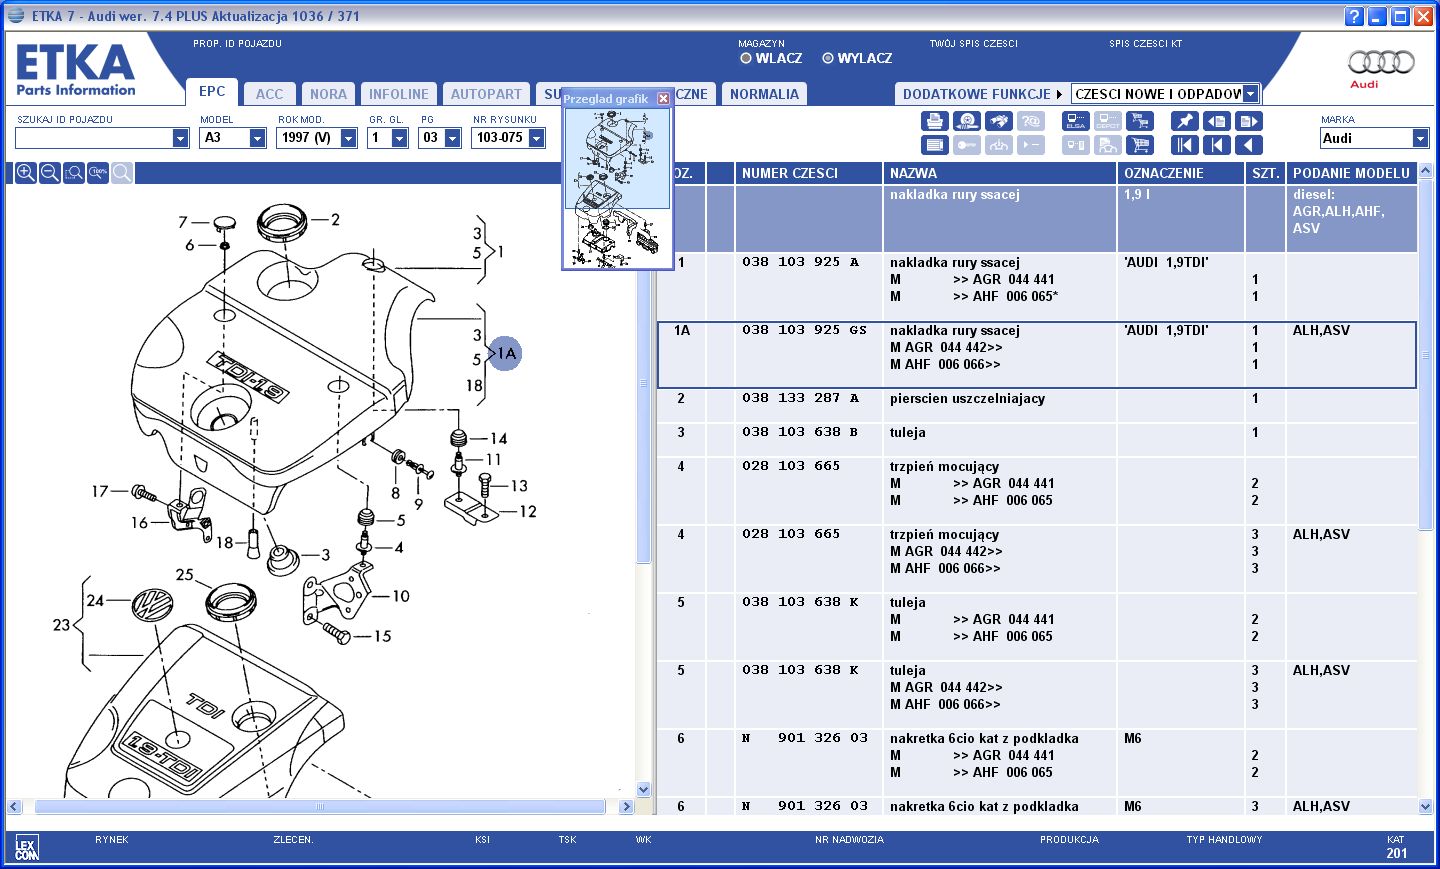
Task: Jump to first subgroup icon
Action: coord(1216,145)
